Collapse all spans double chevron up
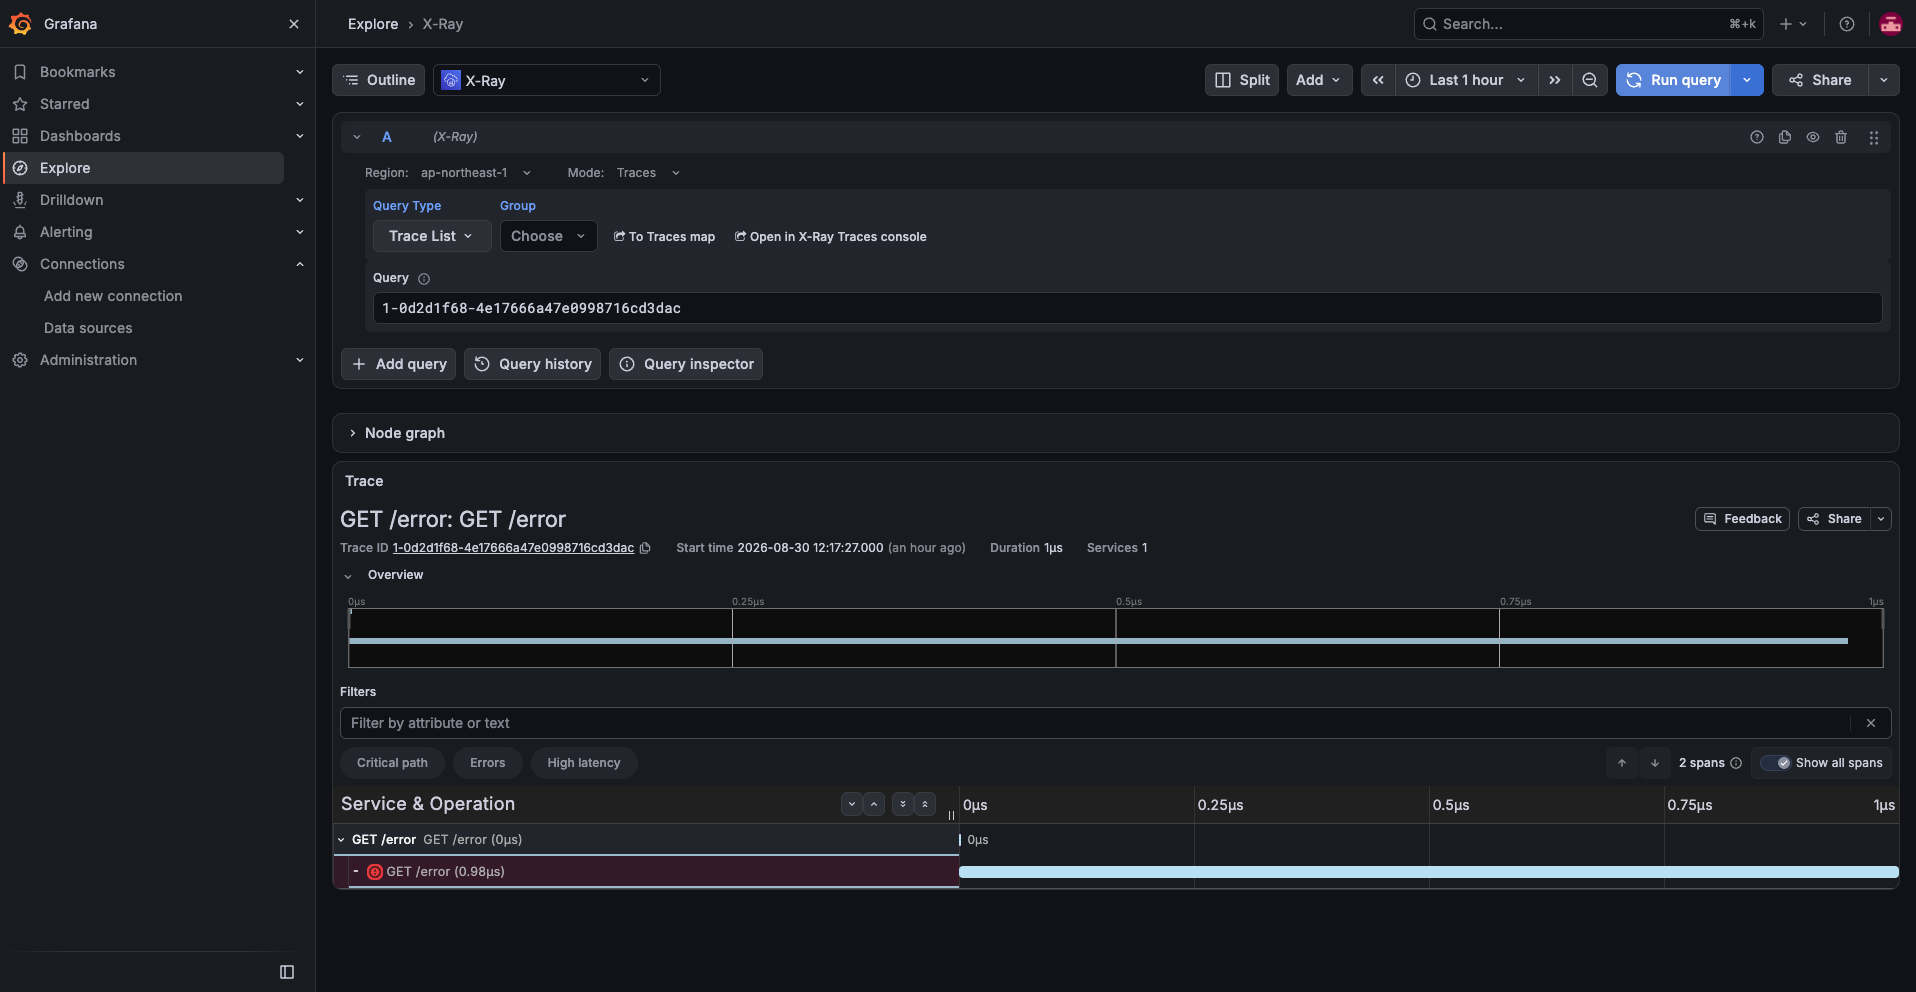 [925, 804]
